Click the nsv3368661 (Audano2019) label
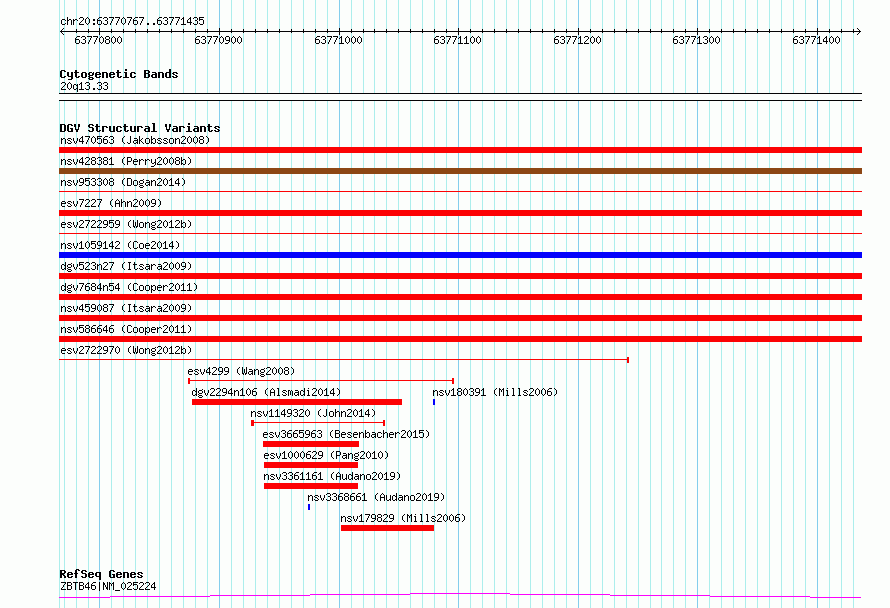 (x=376, y=497)
